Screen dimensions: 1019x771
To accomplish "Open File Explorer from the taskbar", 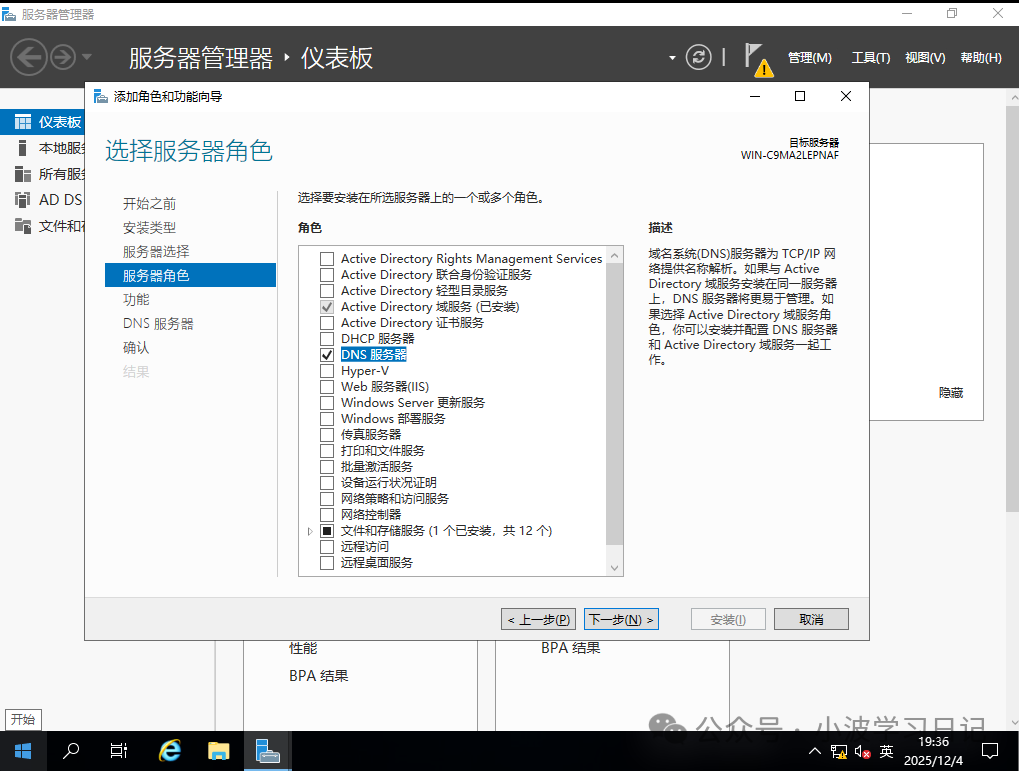I will (218, 750).
